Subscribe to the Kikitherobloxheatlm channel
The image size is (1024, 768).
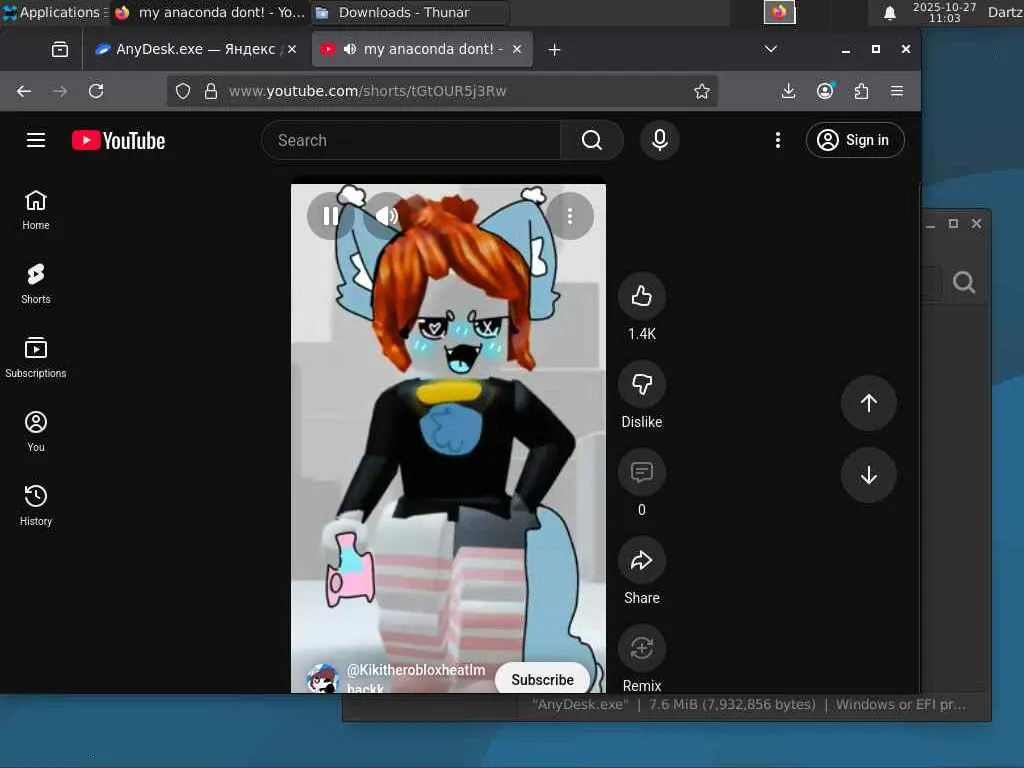(x=542, y=680)
